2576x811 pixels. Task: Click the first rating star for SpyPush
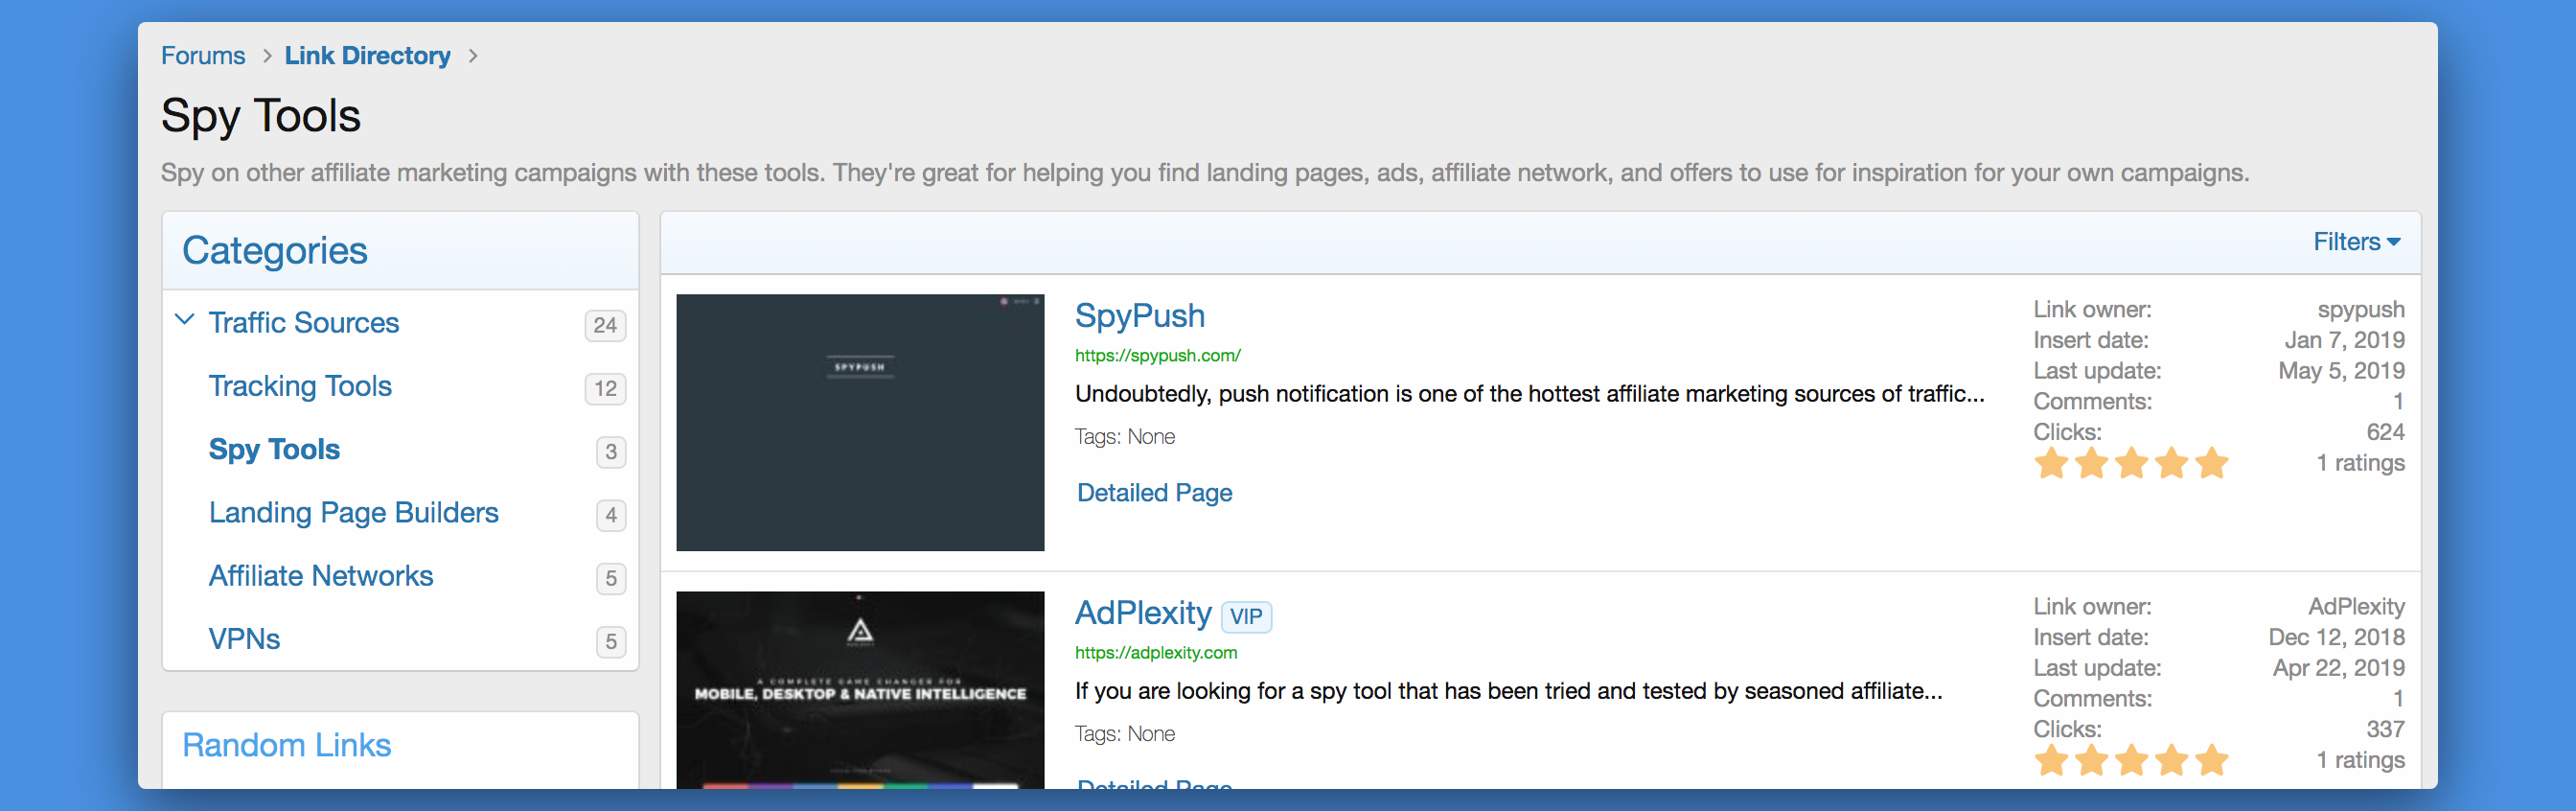[x=2051, y=464]
